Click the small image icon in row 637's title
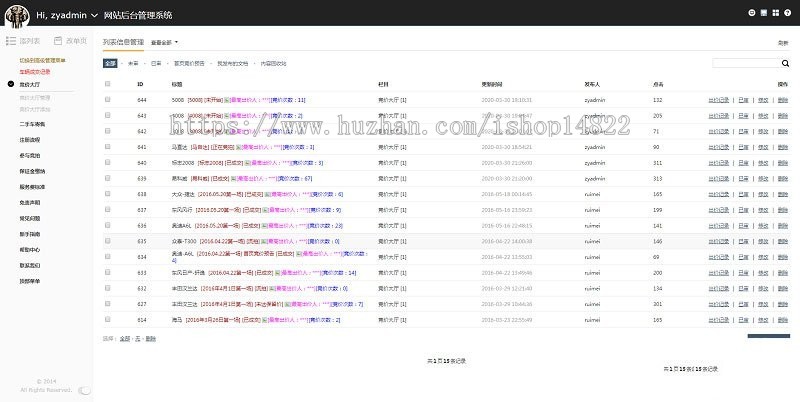Screen dimensions: 800x402 pyautogui.click(x=265, y=210)
